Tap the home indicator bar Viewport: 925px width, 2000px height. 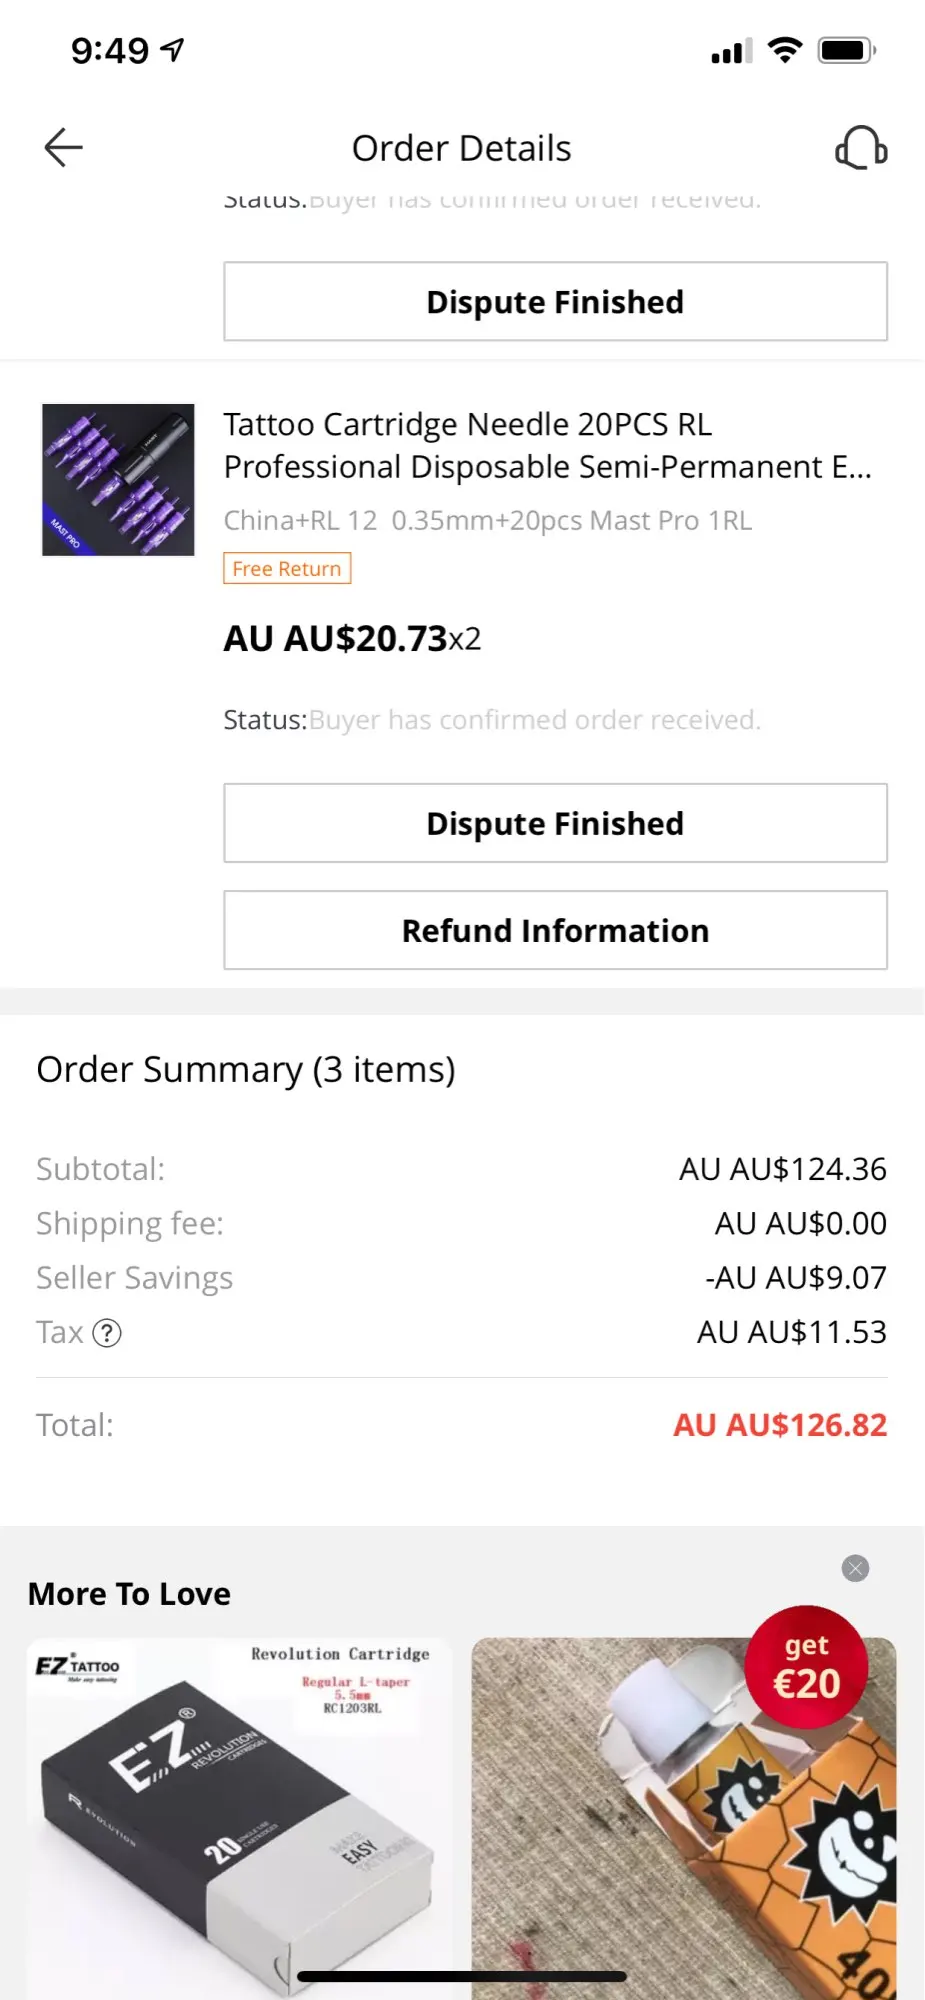[462, 1976]
